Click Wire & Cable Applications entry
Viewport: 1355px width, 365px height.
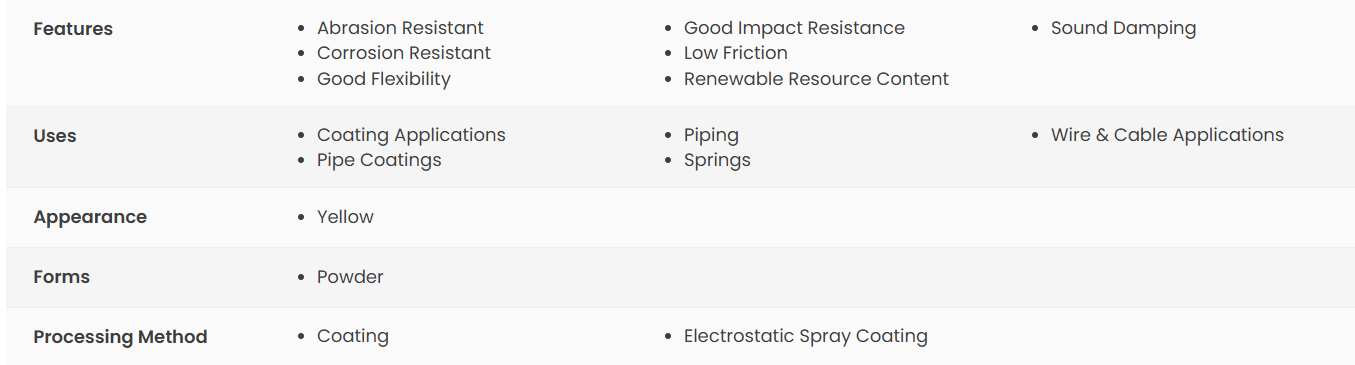(1167, 135)
